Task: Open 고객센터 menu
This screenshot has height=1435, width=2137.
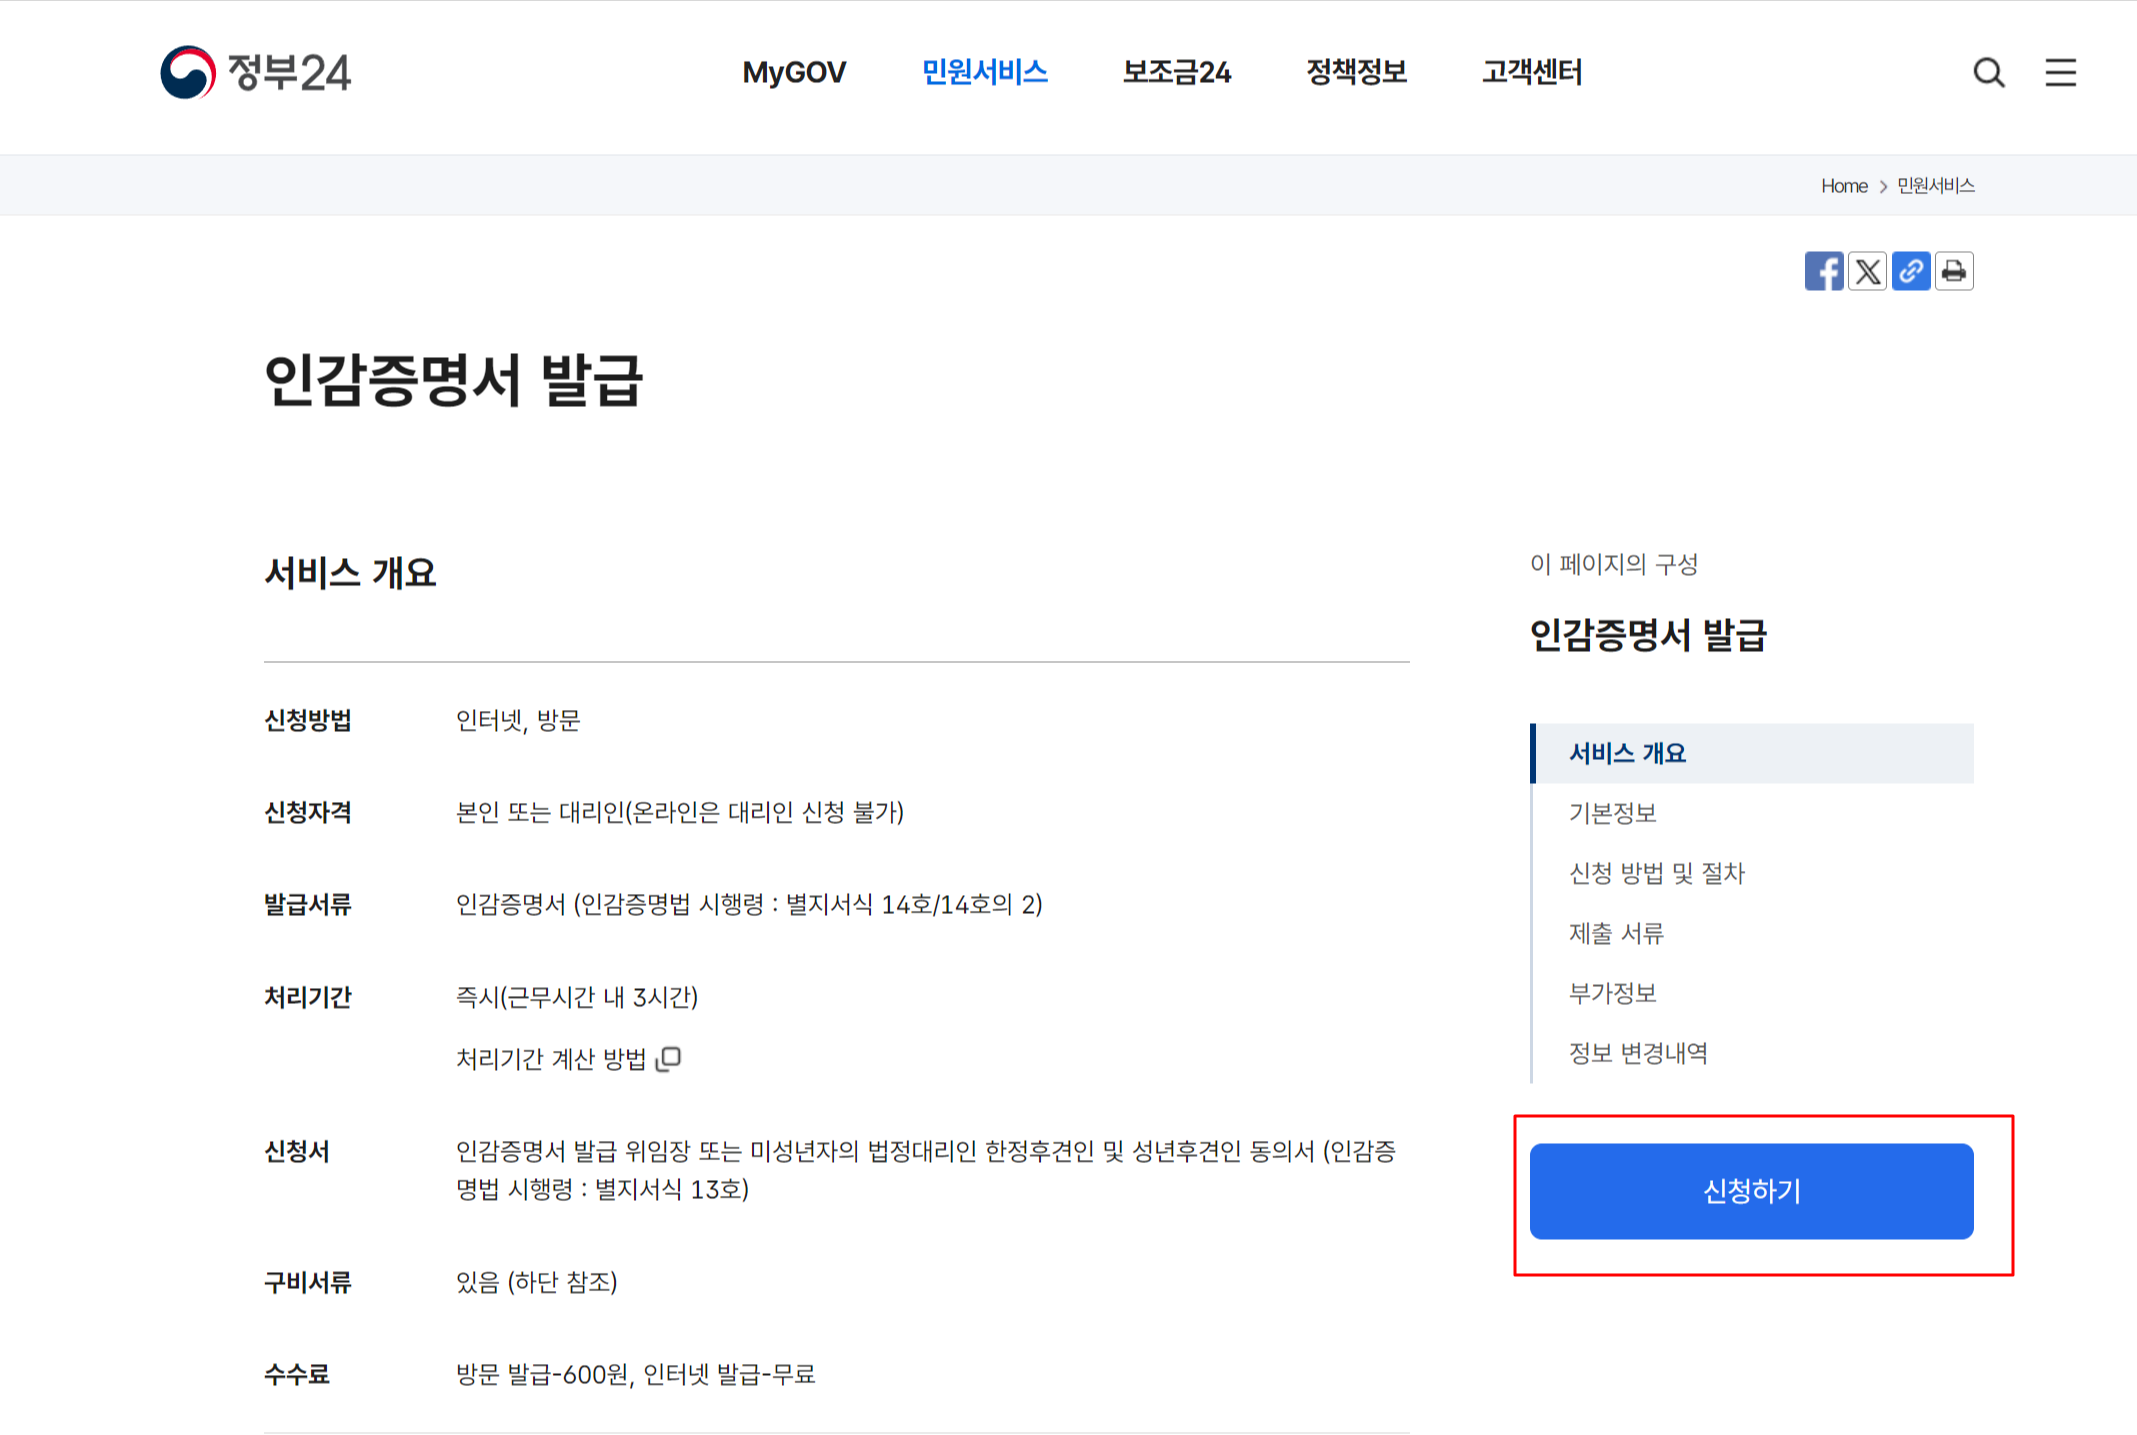Action: point(1531,72)
